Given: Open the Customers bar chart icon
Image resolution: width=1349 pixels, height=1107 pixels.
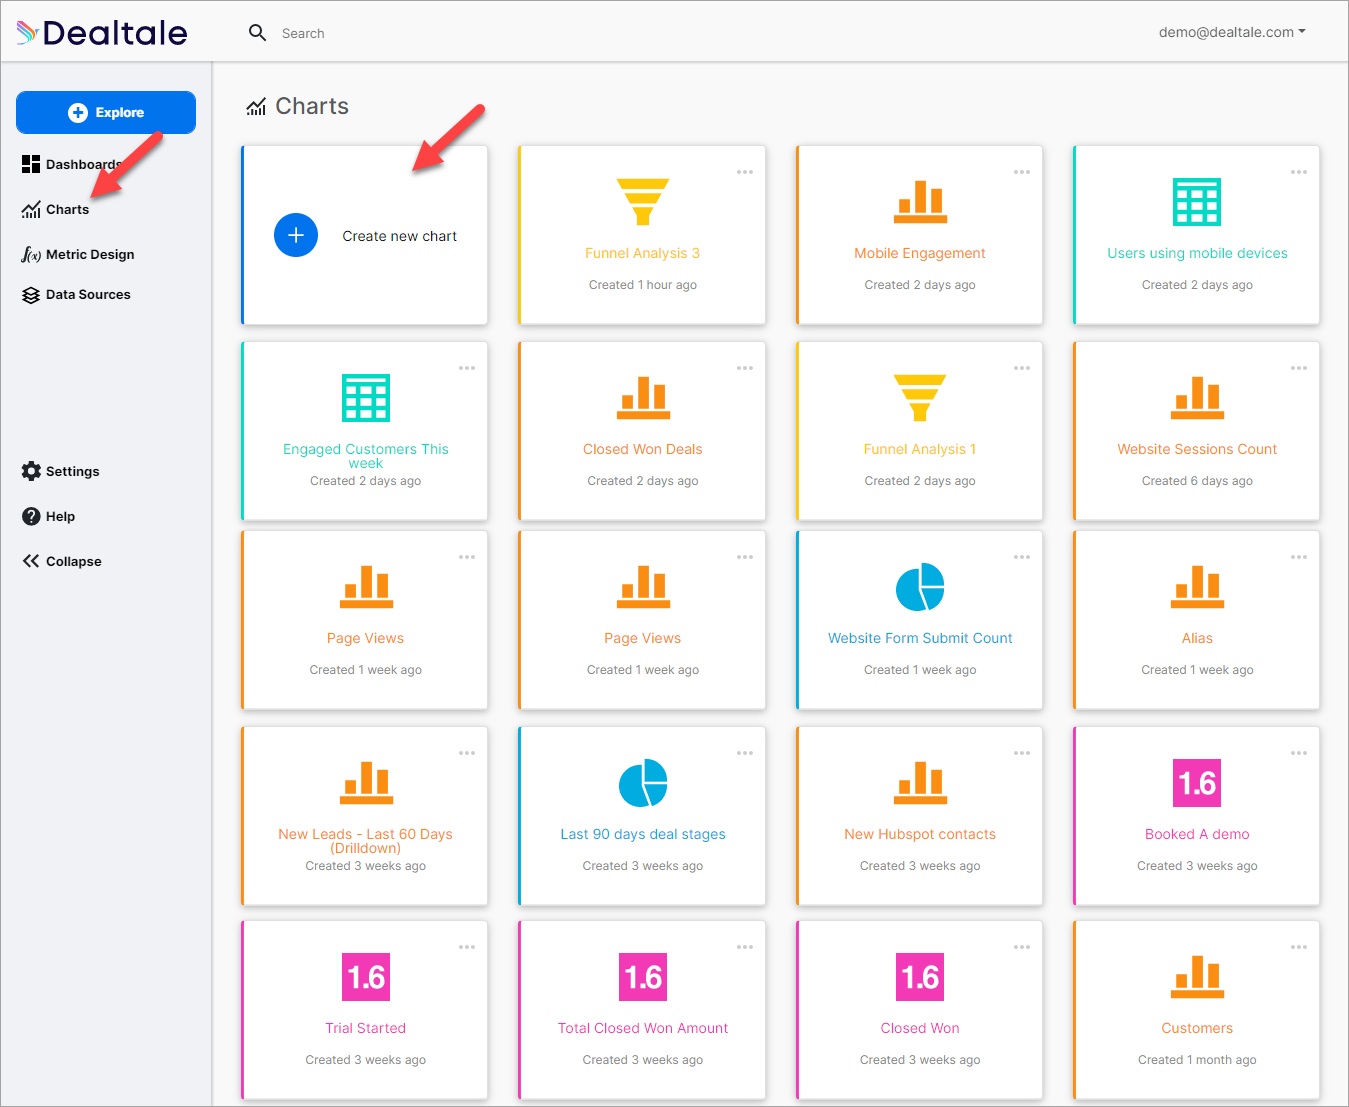Looking at the screenshot, I should point(1197,977).
